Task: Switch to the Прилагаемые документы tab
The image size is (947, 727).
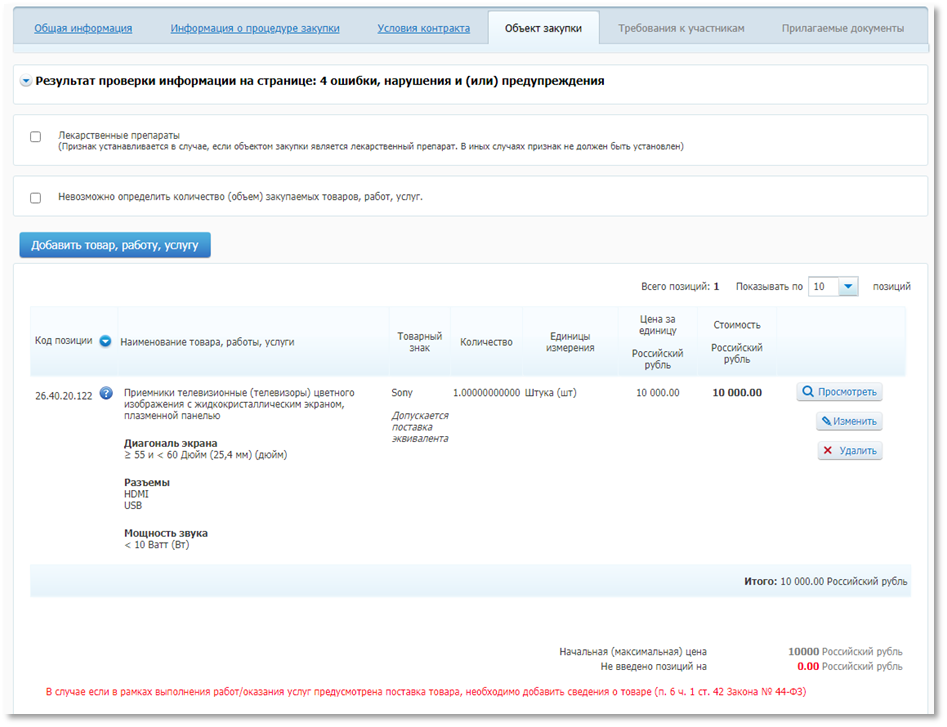Action: pos(842,28)
